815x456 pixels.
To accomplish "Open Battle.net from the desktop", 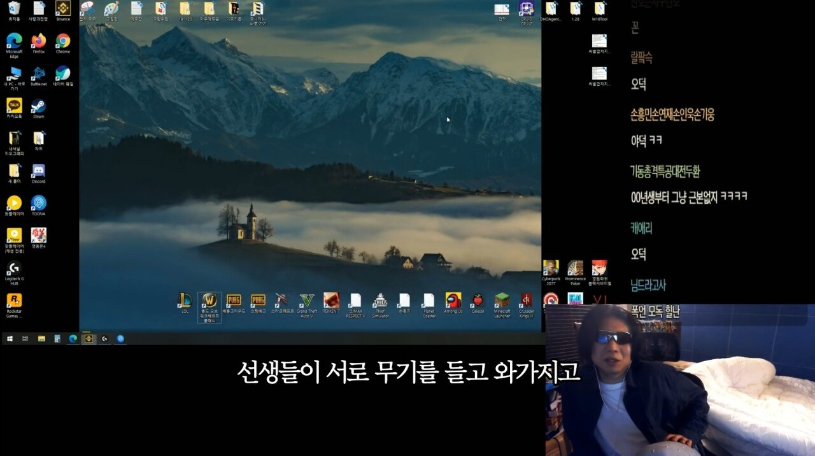I will pyautogui.click(x=38, y=76).
